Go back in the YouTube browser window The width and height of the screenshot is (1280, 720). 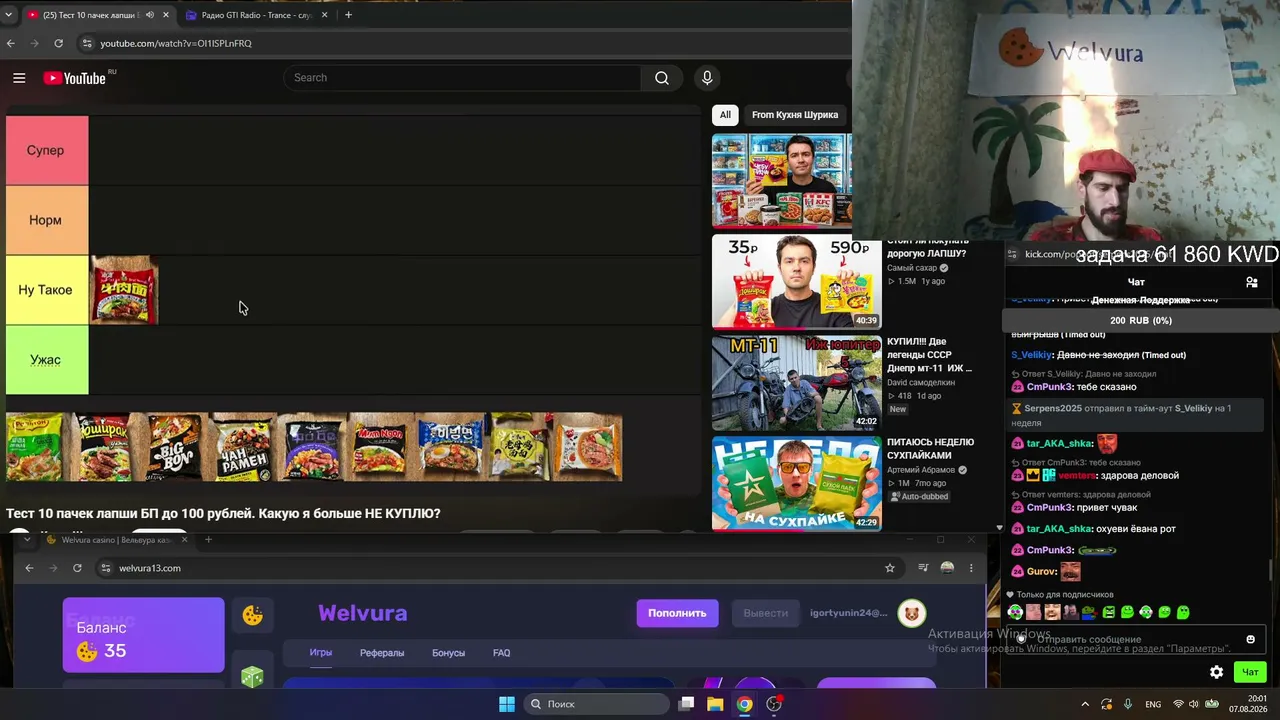coord(11,43)
